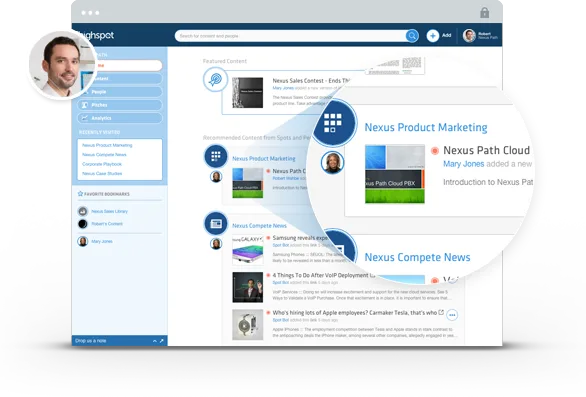Click the Recently Visited section heading
Image resolution: width=586 pixels, height=397 pixels.
coord(99,132)
